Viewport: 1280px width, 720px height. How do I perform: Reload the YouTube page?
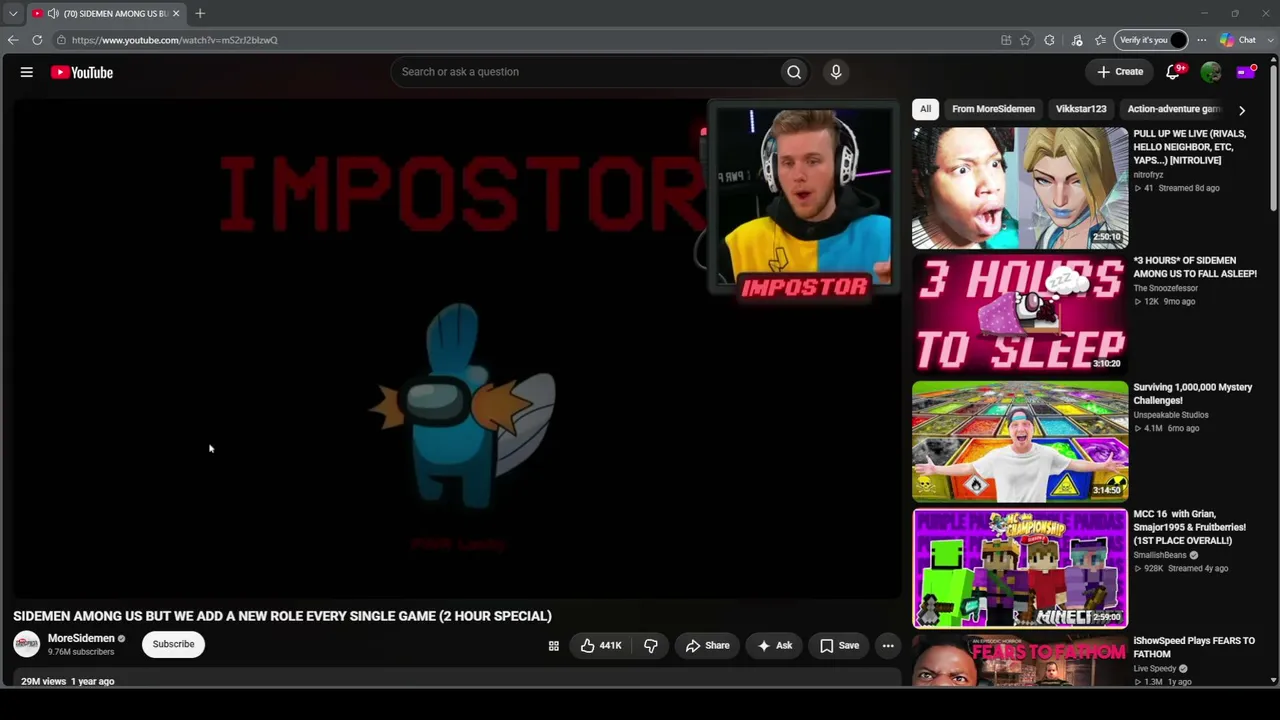[37, 40]
